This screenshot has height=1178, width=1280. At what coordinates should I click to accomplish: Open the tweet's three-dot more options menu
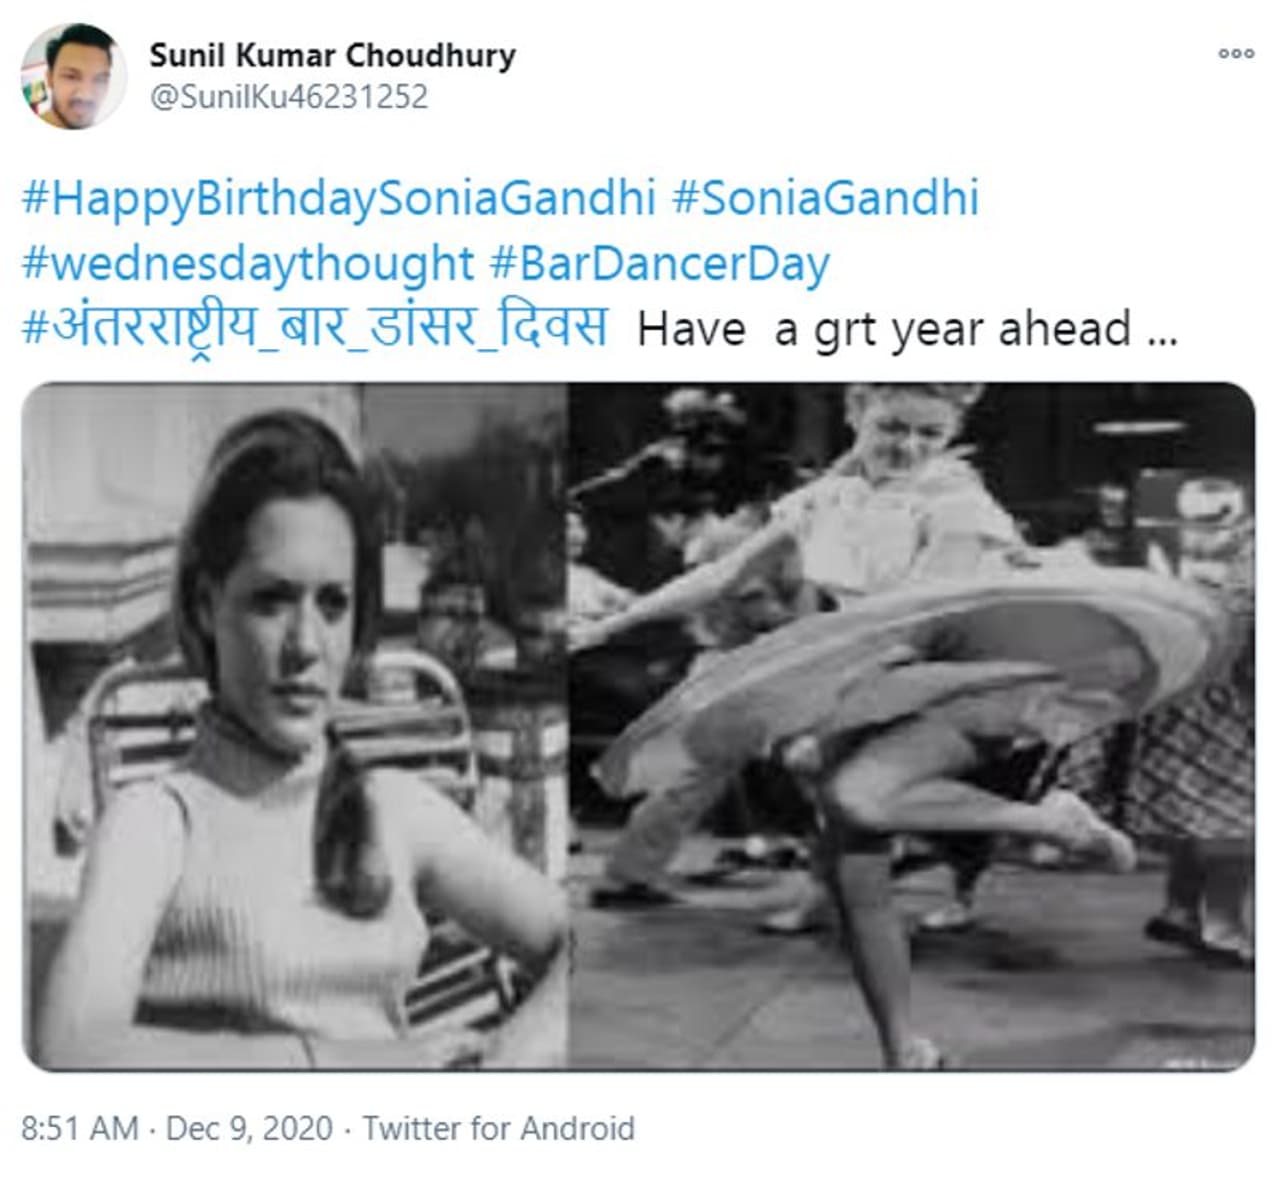[x=1235, y=54]
